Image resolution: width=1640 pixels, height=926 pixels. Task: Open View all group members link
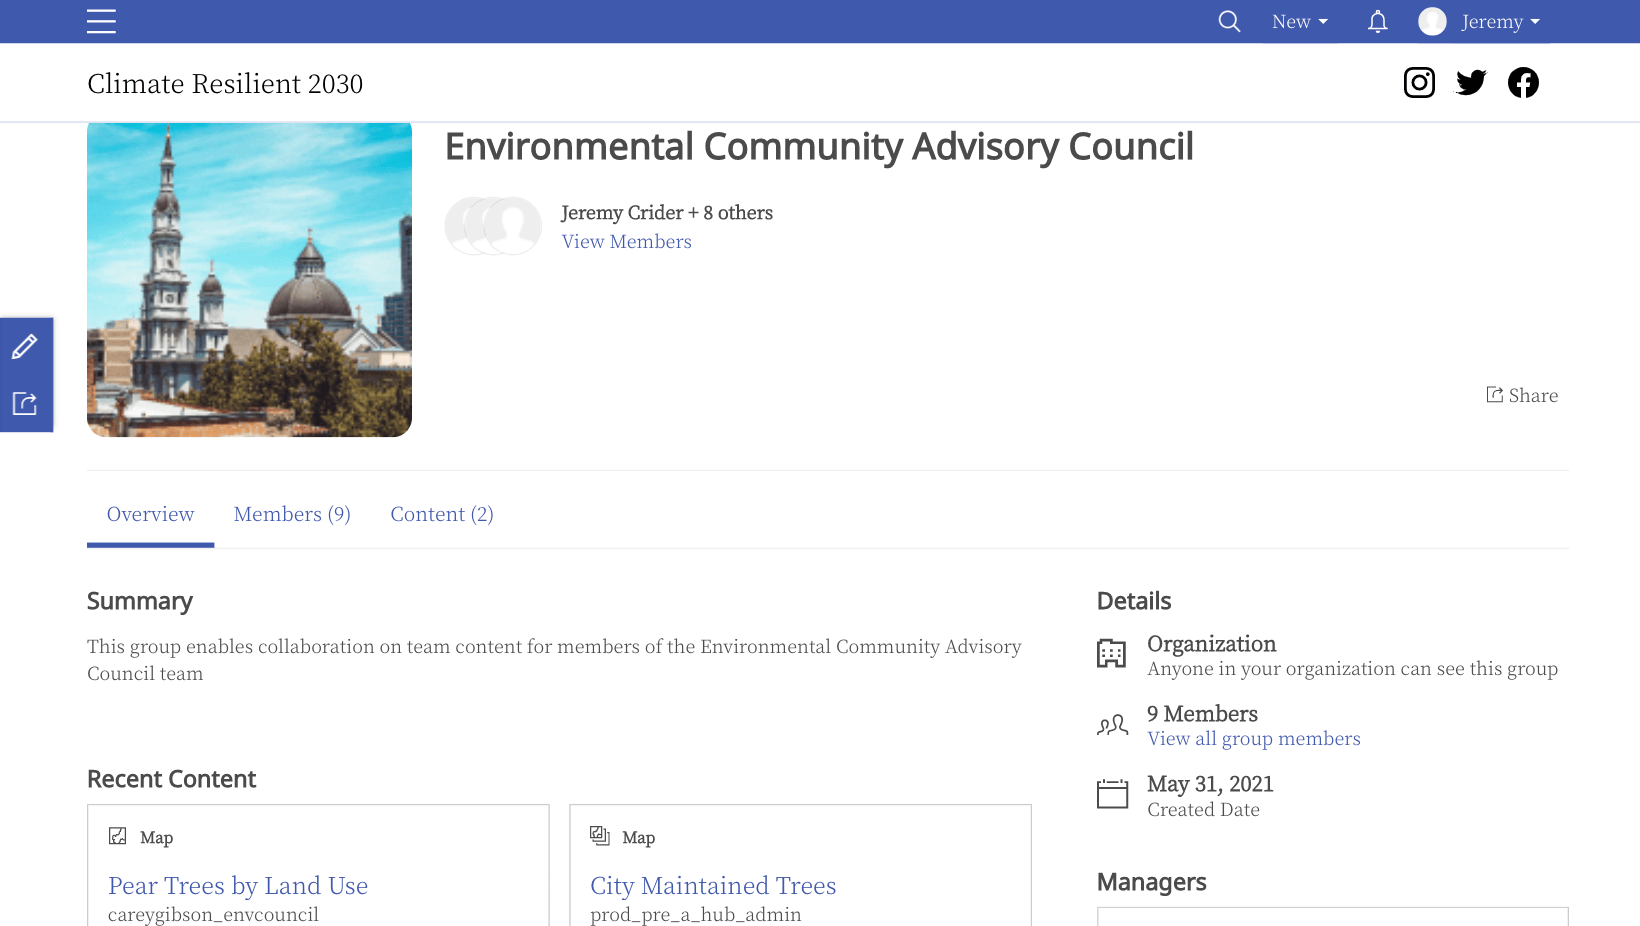[1254, 738]
